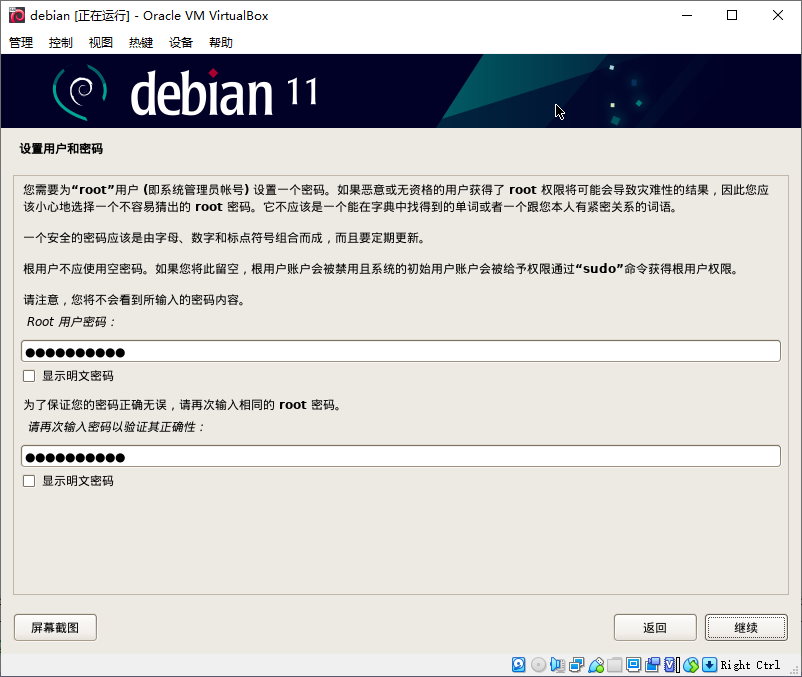Click the recording status icon
Screen dimensions: 802x677
(653, 664)
